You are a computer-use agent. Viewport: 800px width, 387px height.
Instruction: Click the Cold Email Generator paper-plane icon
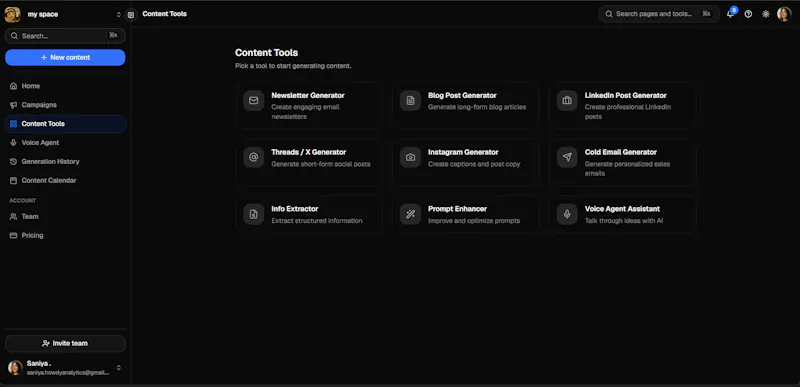(x=567, y=157)
